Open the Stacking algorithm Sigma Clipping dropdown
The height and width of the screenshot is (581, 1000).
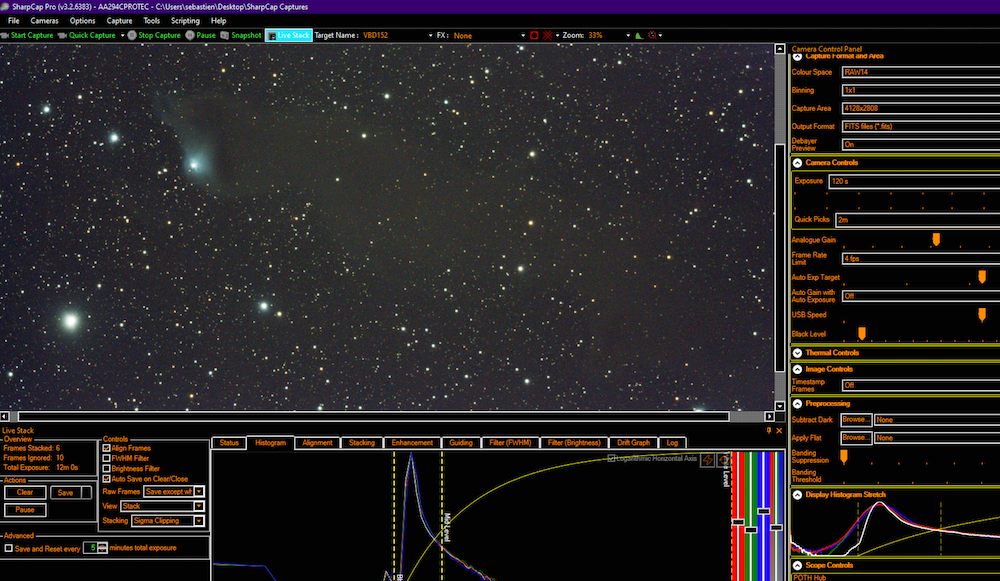(x=199, y=520)
